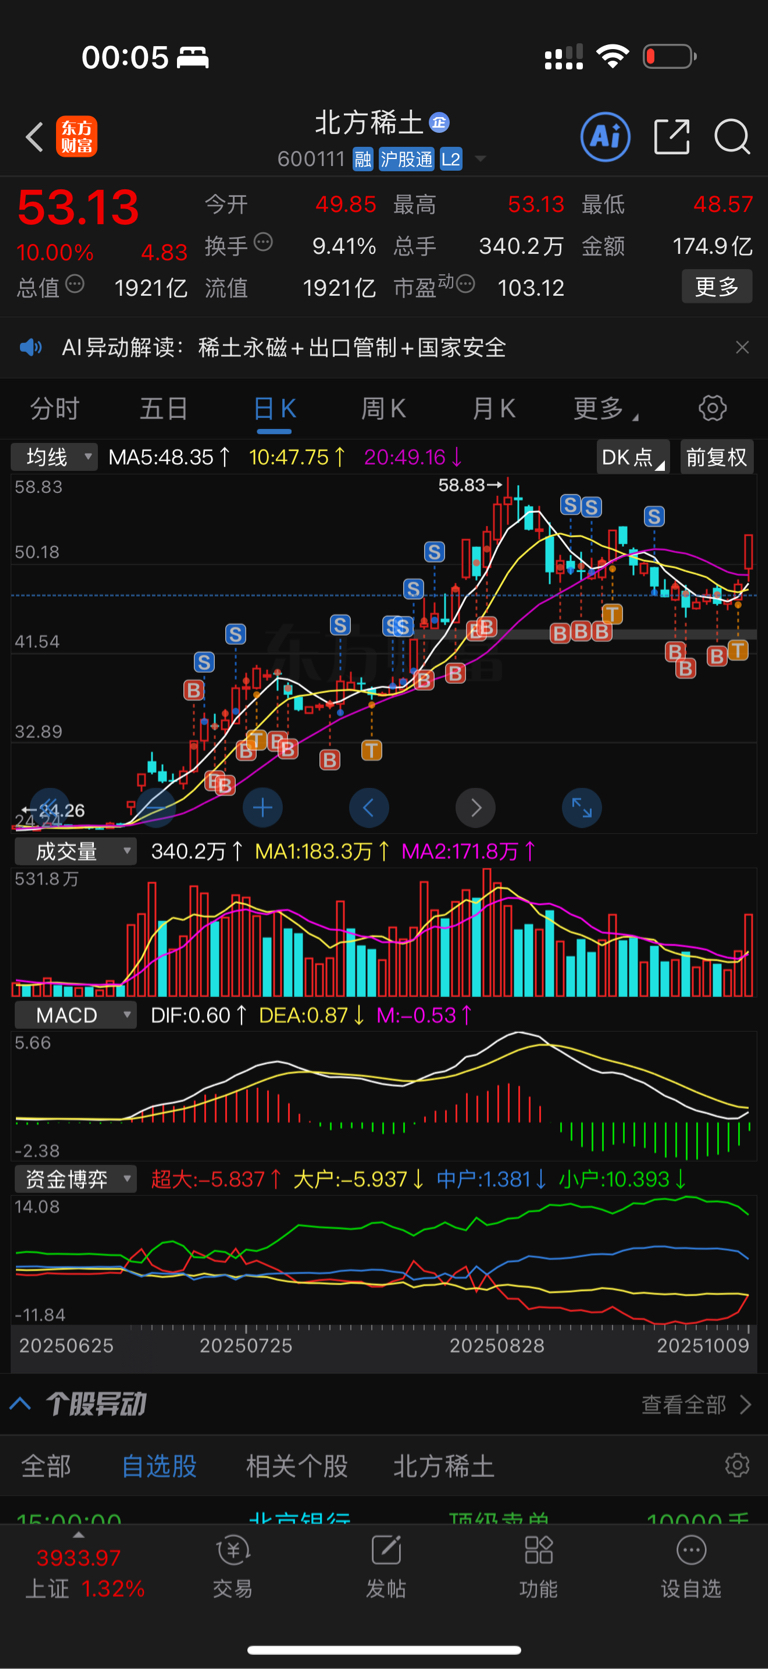
Task: Tap the L2 level badge
Action: [x=451, y=159]
